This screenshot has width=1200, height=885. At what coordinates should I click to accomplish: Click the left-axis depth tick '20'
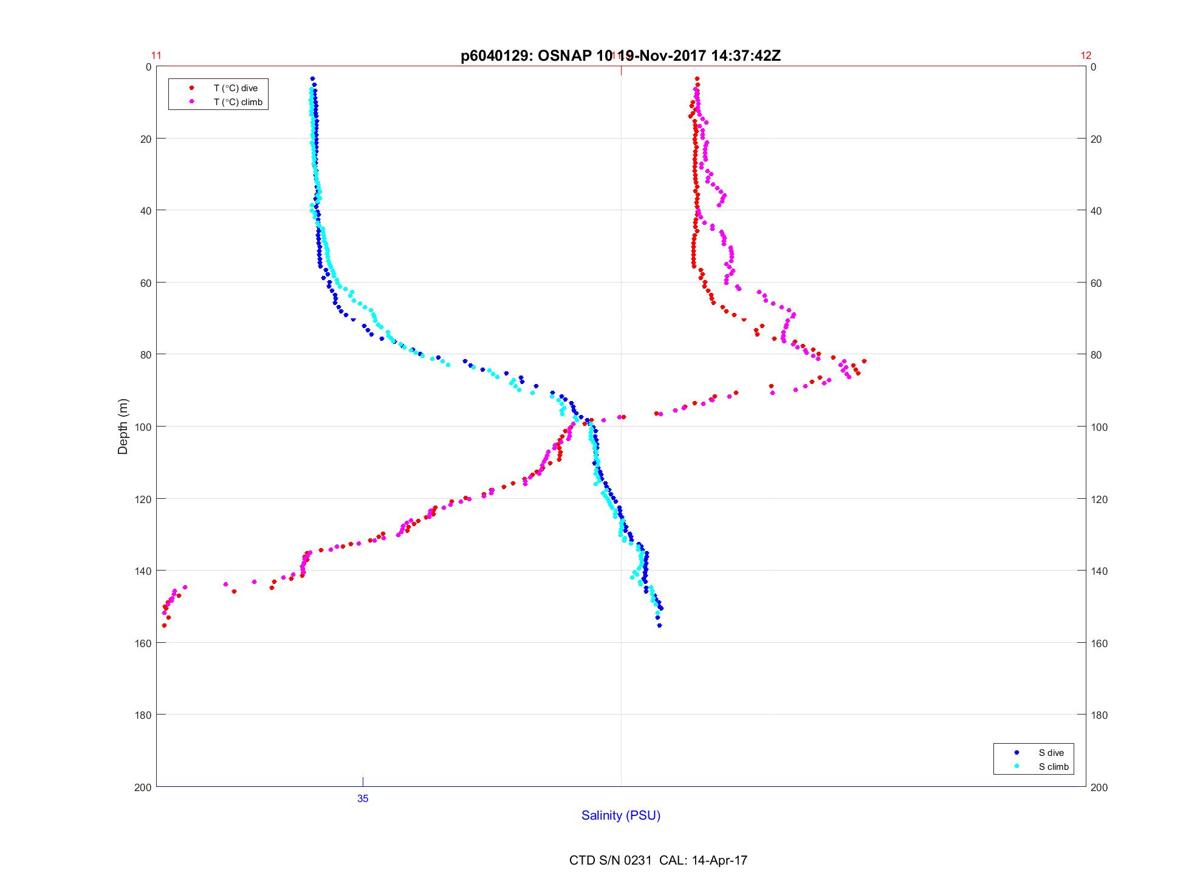tap(146, 139)
